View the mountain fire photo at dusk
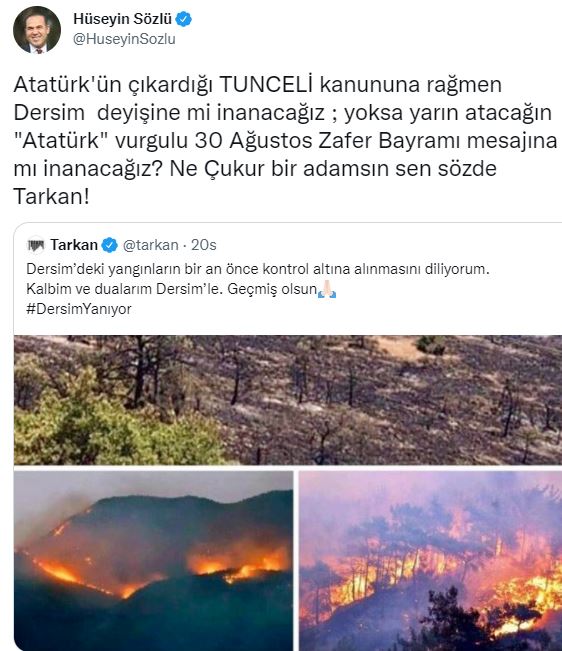The height and width of the screenshot is (651, 562). click(154, 560)
